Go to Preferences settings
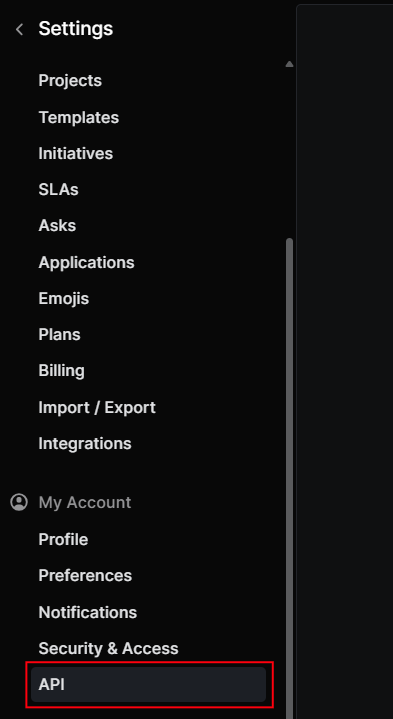This screenshot has height=719, width=393. point(85,575)
